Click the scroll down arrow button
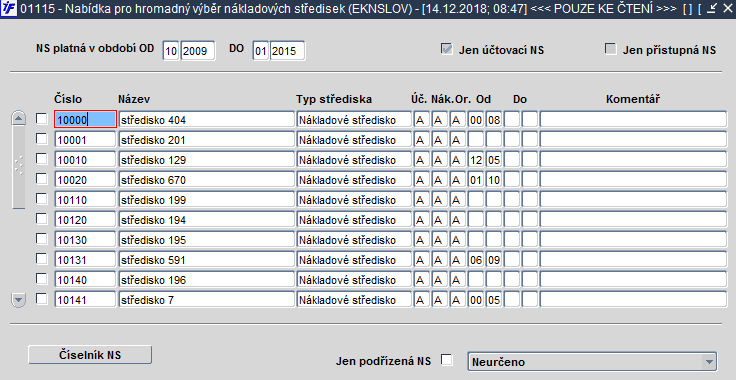 [x=18, y=300]
